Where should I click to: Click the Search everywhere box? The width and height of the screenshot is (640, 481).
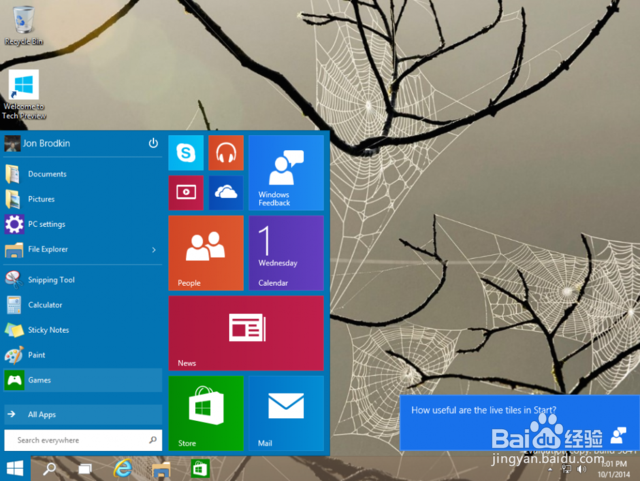pyautogui.click(x=83, y=440)
